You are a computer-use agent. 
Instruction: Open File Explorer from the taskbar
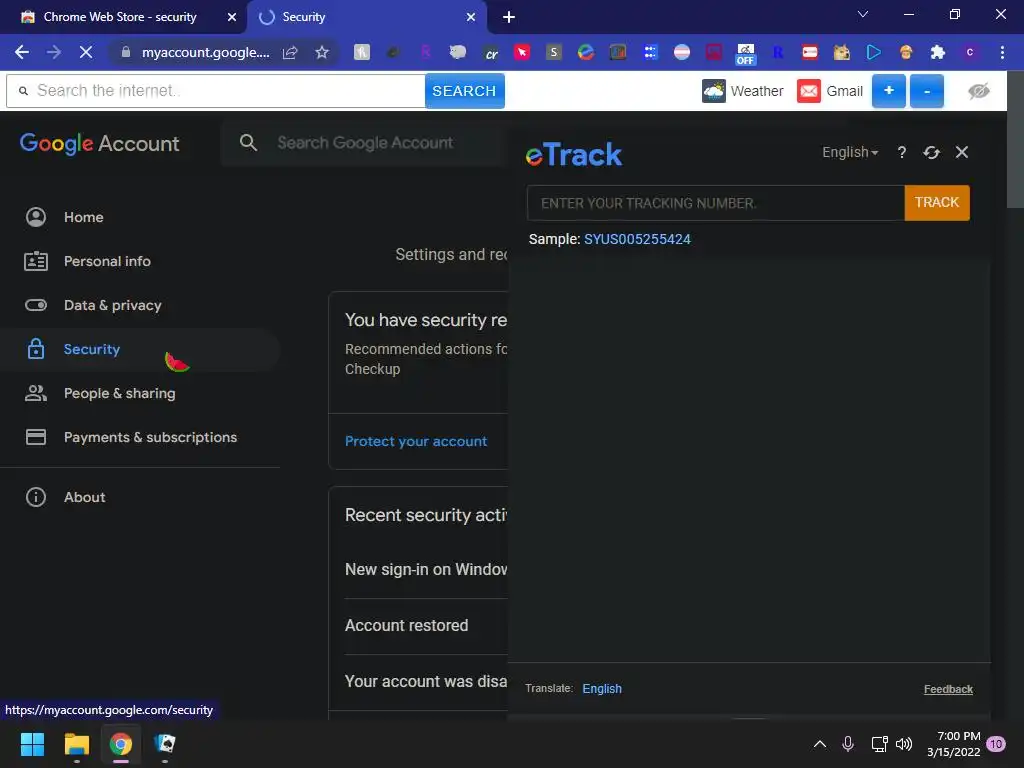(x=76, y=744)
